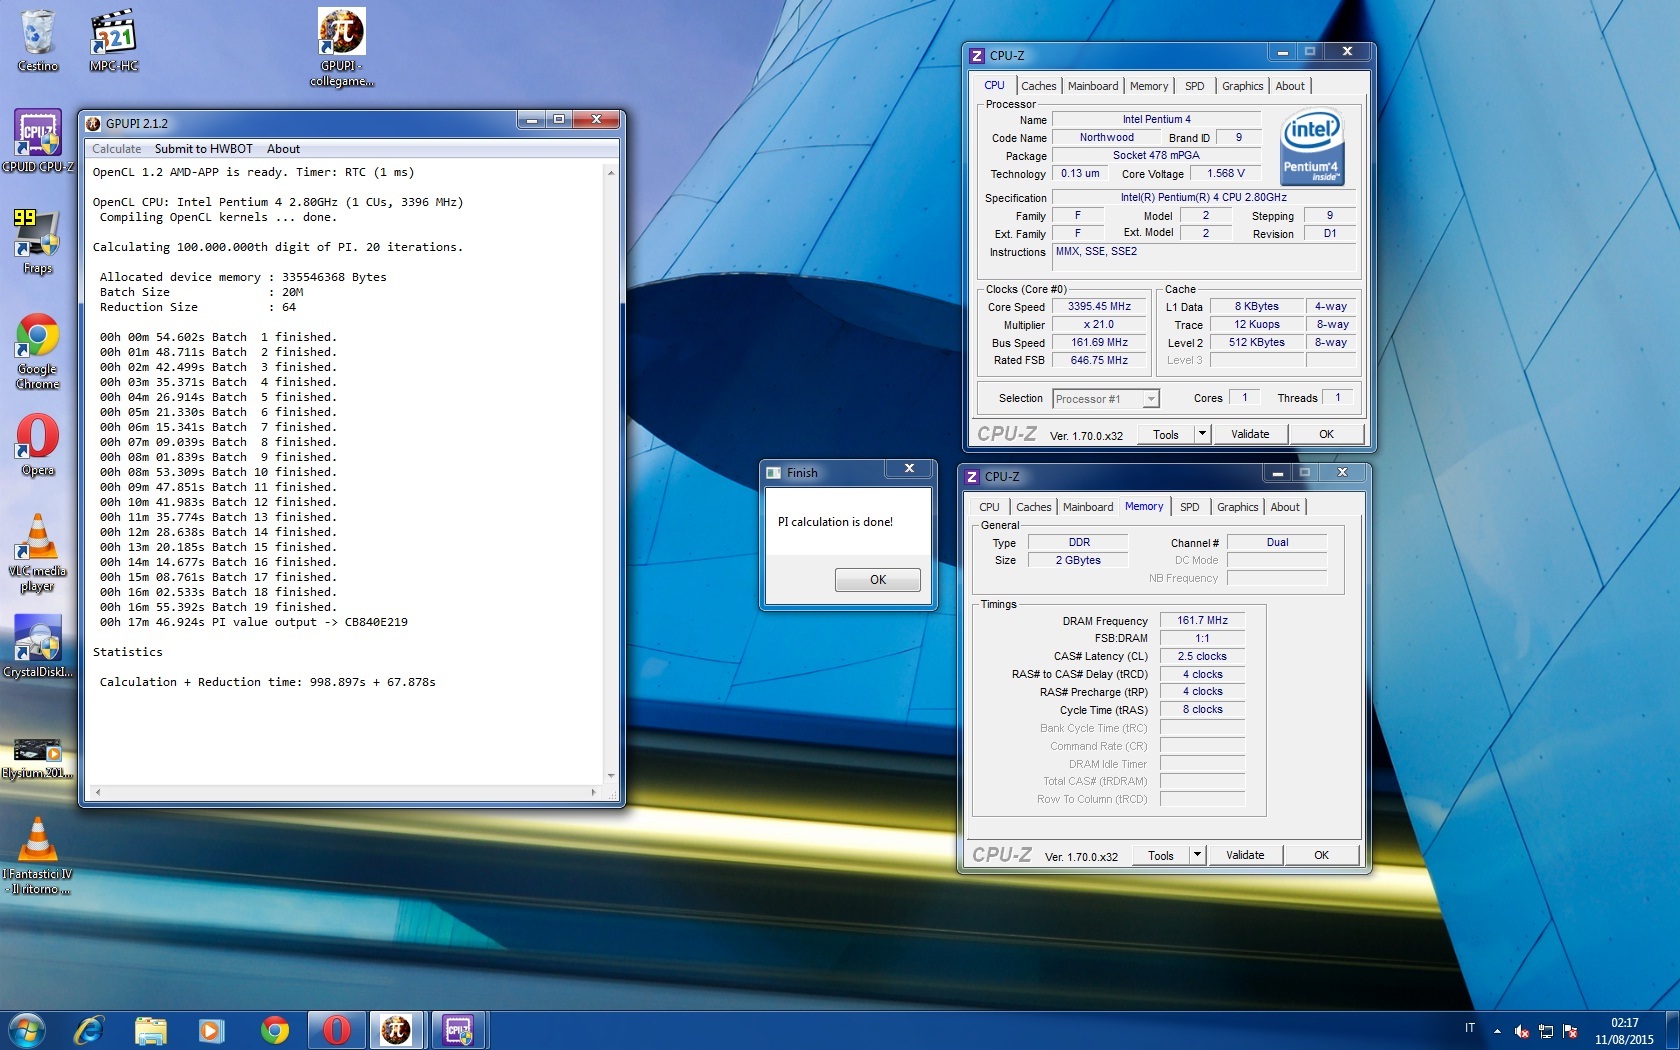Image resolution: width=1680 pixels, height=1050 pixels.
Task: Open the Cestino recycle bin icon
Action: point(37,40)
